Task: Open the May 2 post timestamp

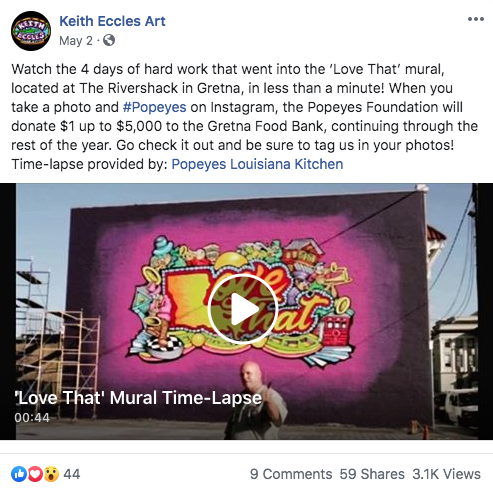Action: 76,41
